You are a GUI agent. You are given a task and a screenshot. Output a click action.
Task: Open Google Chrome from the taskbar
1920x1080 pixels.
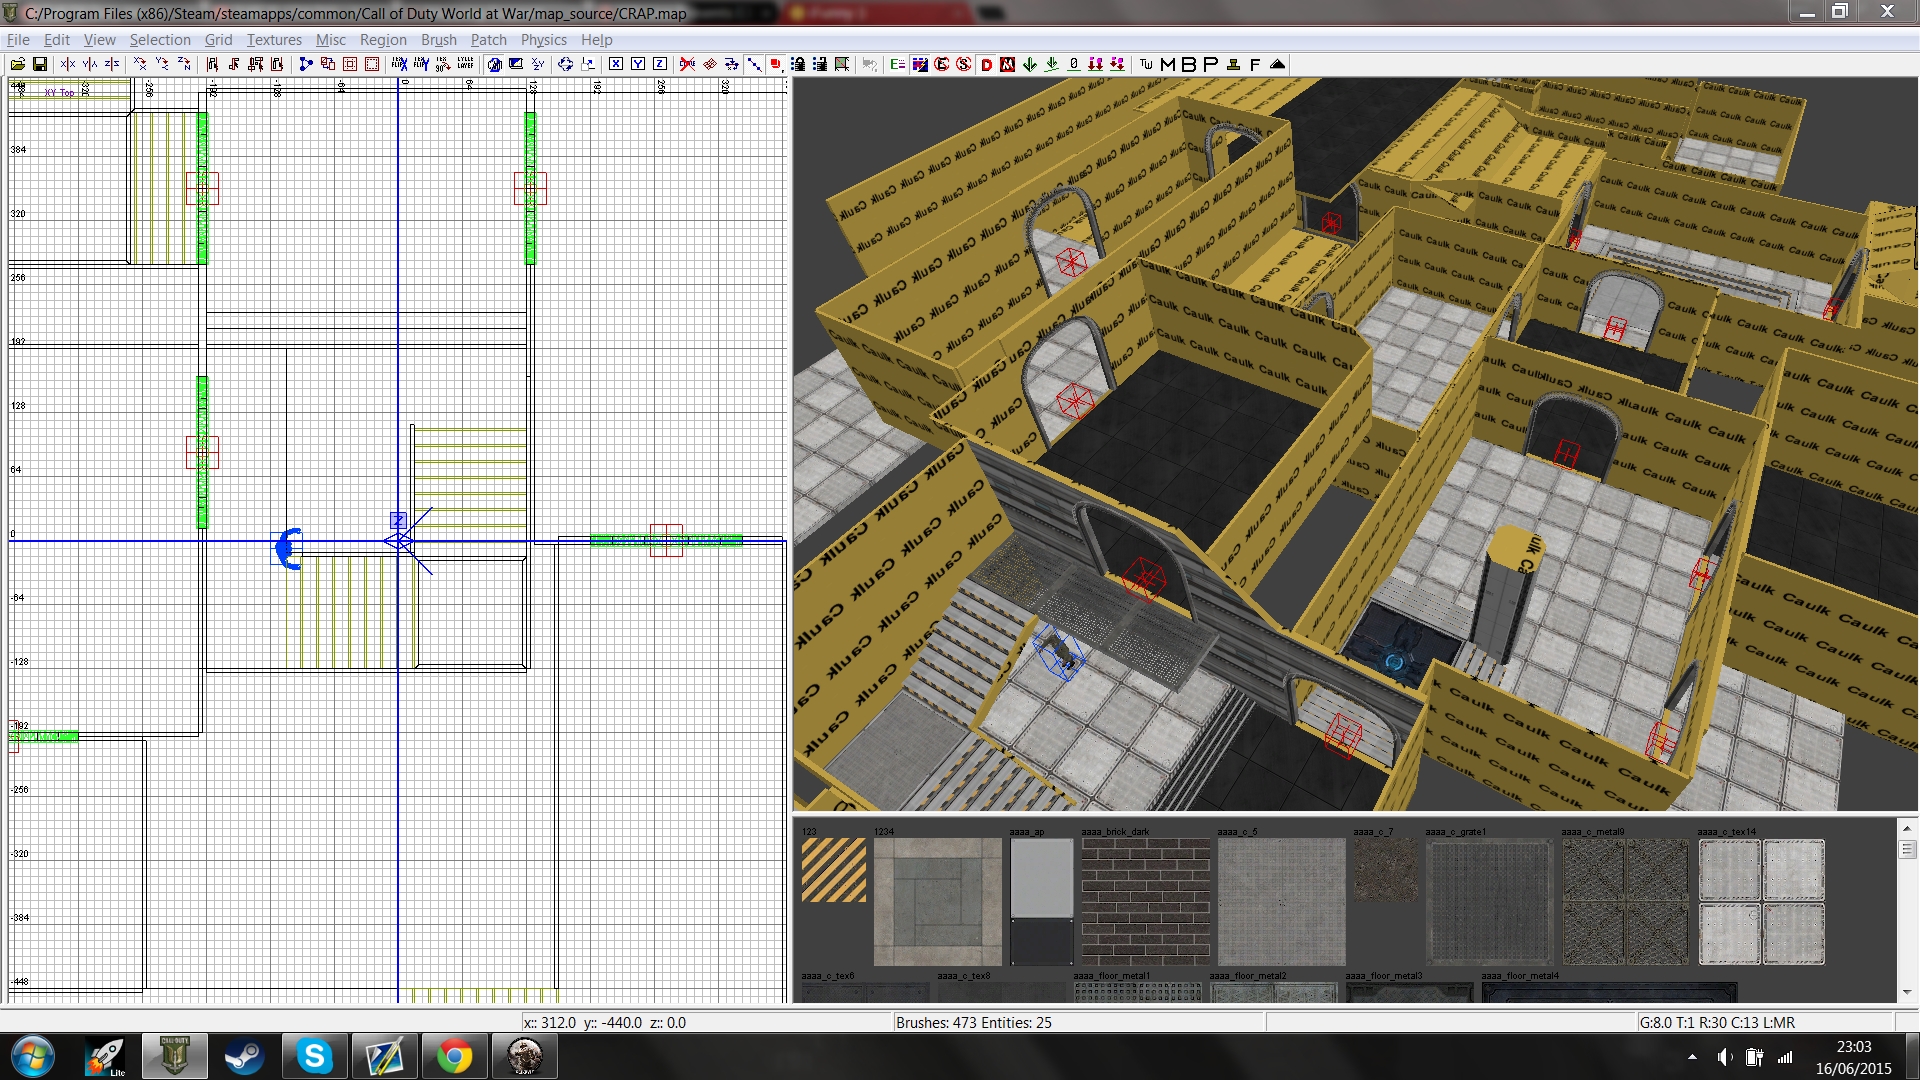[x=454, y=1056]
